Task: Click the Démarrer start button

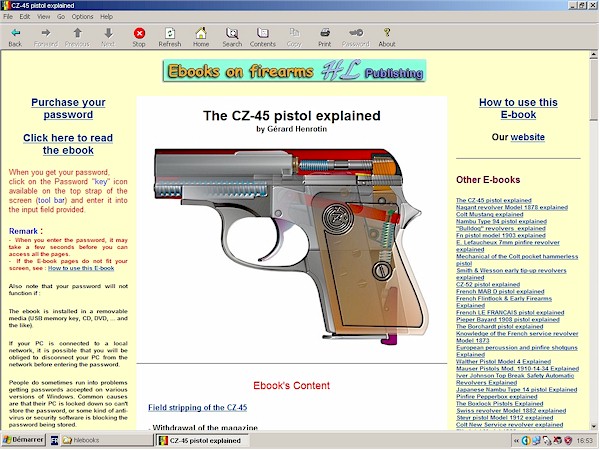Action: coord(23,440)
